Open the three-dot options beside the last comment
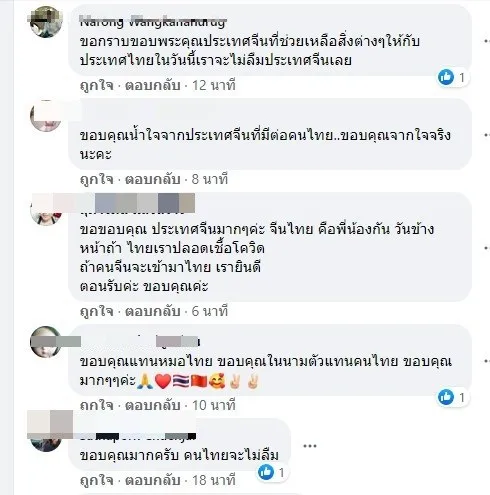 [310, 446]
